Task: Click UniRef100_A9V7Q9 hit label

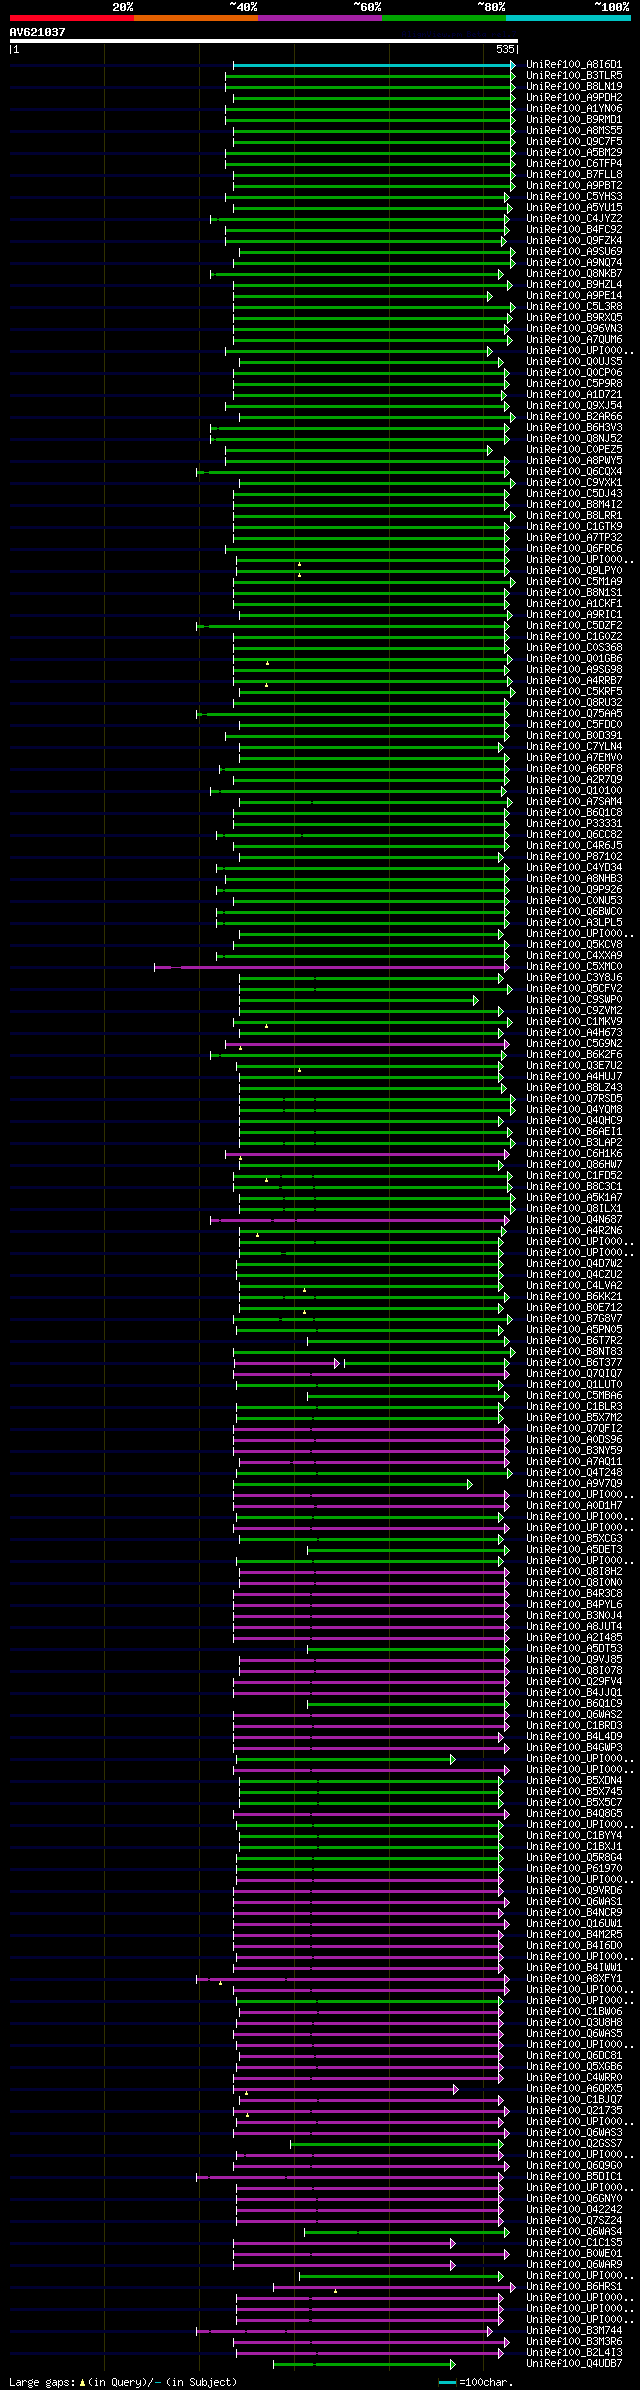Action: pos(574,1484)
